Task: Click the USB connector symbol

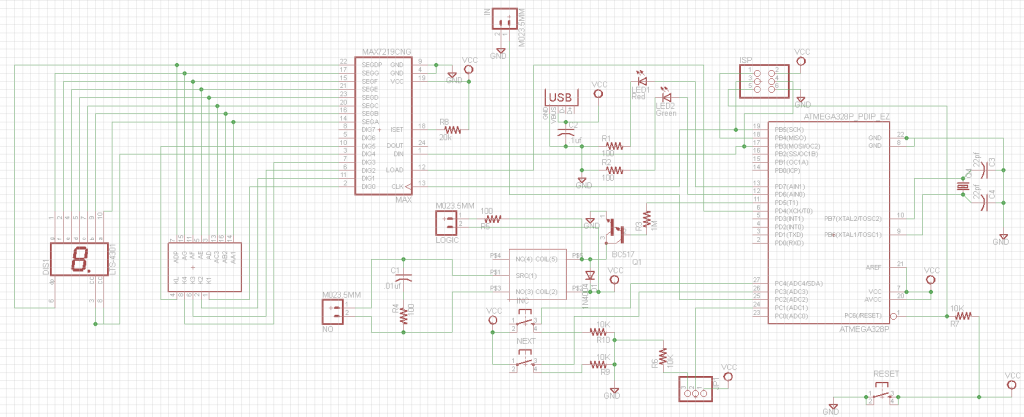Action: pyautogui.click(x=560, y=97)
